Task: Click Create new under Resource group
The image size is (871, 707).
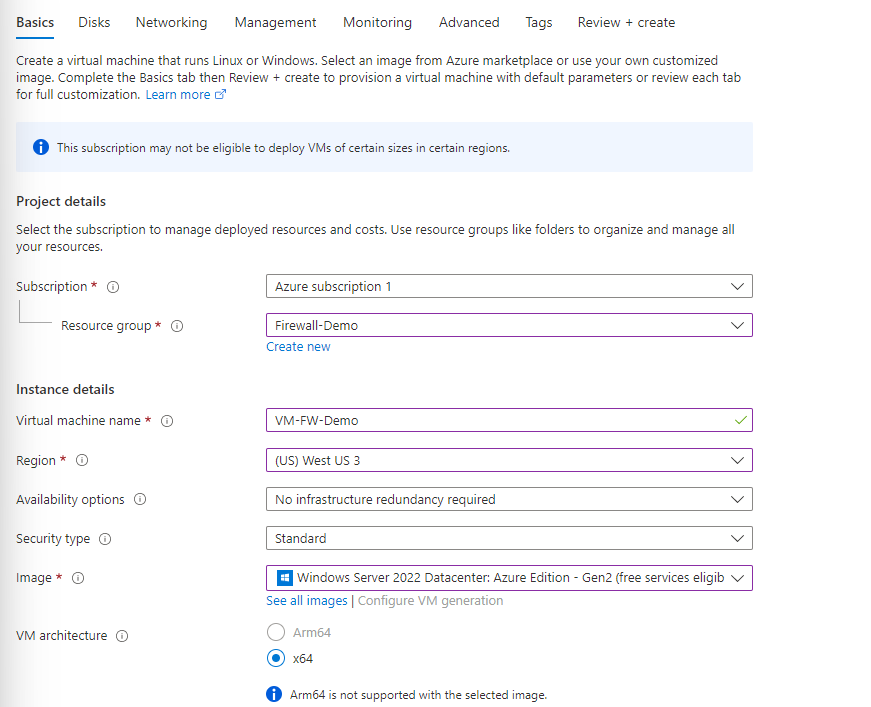Action: [298, 346]
